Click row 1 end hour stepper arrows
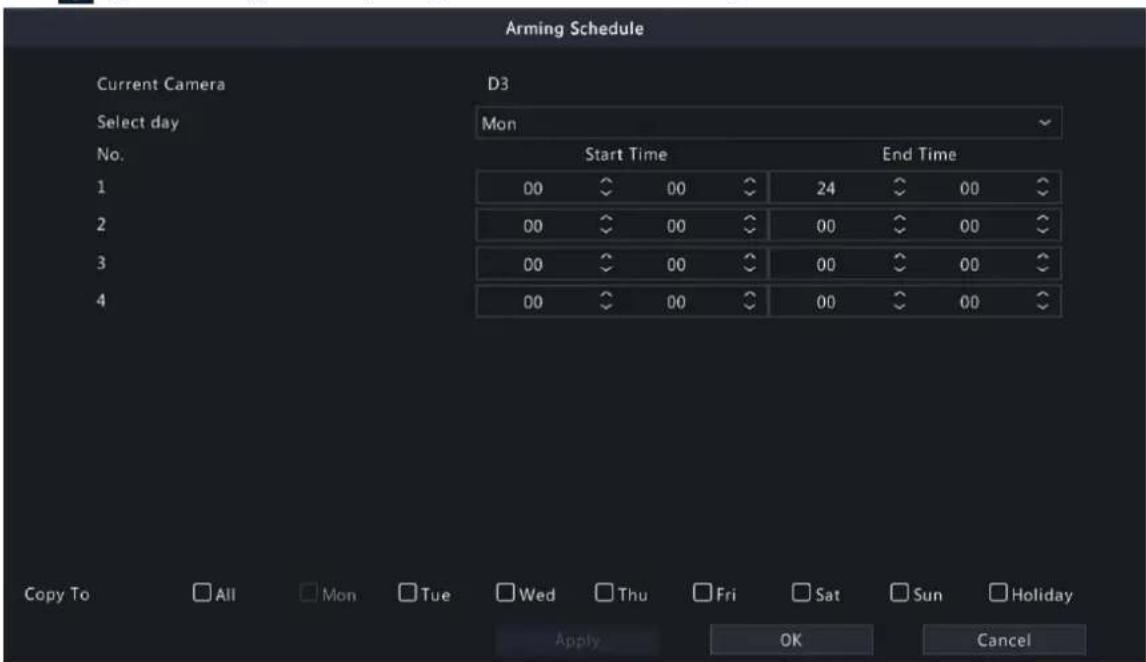Viewport: 1146px width, 662px height. tap(900, 188)
